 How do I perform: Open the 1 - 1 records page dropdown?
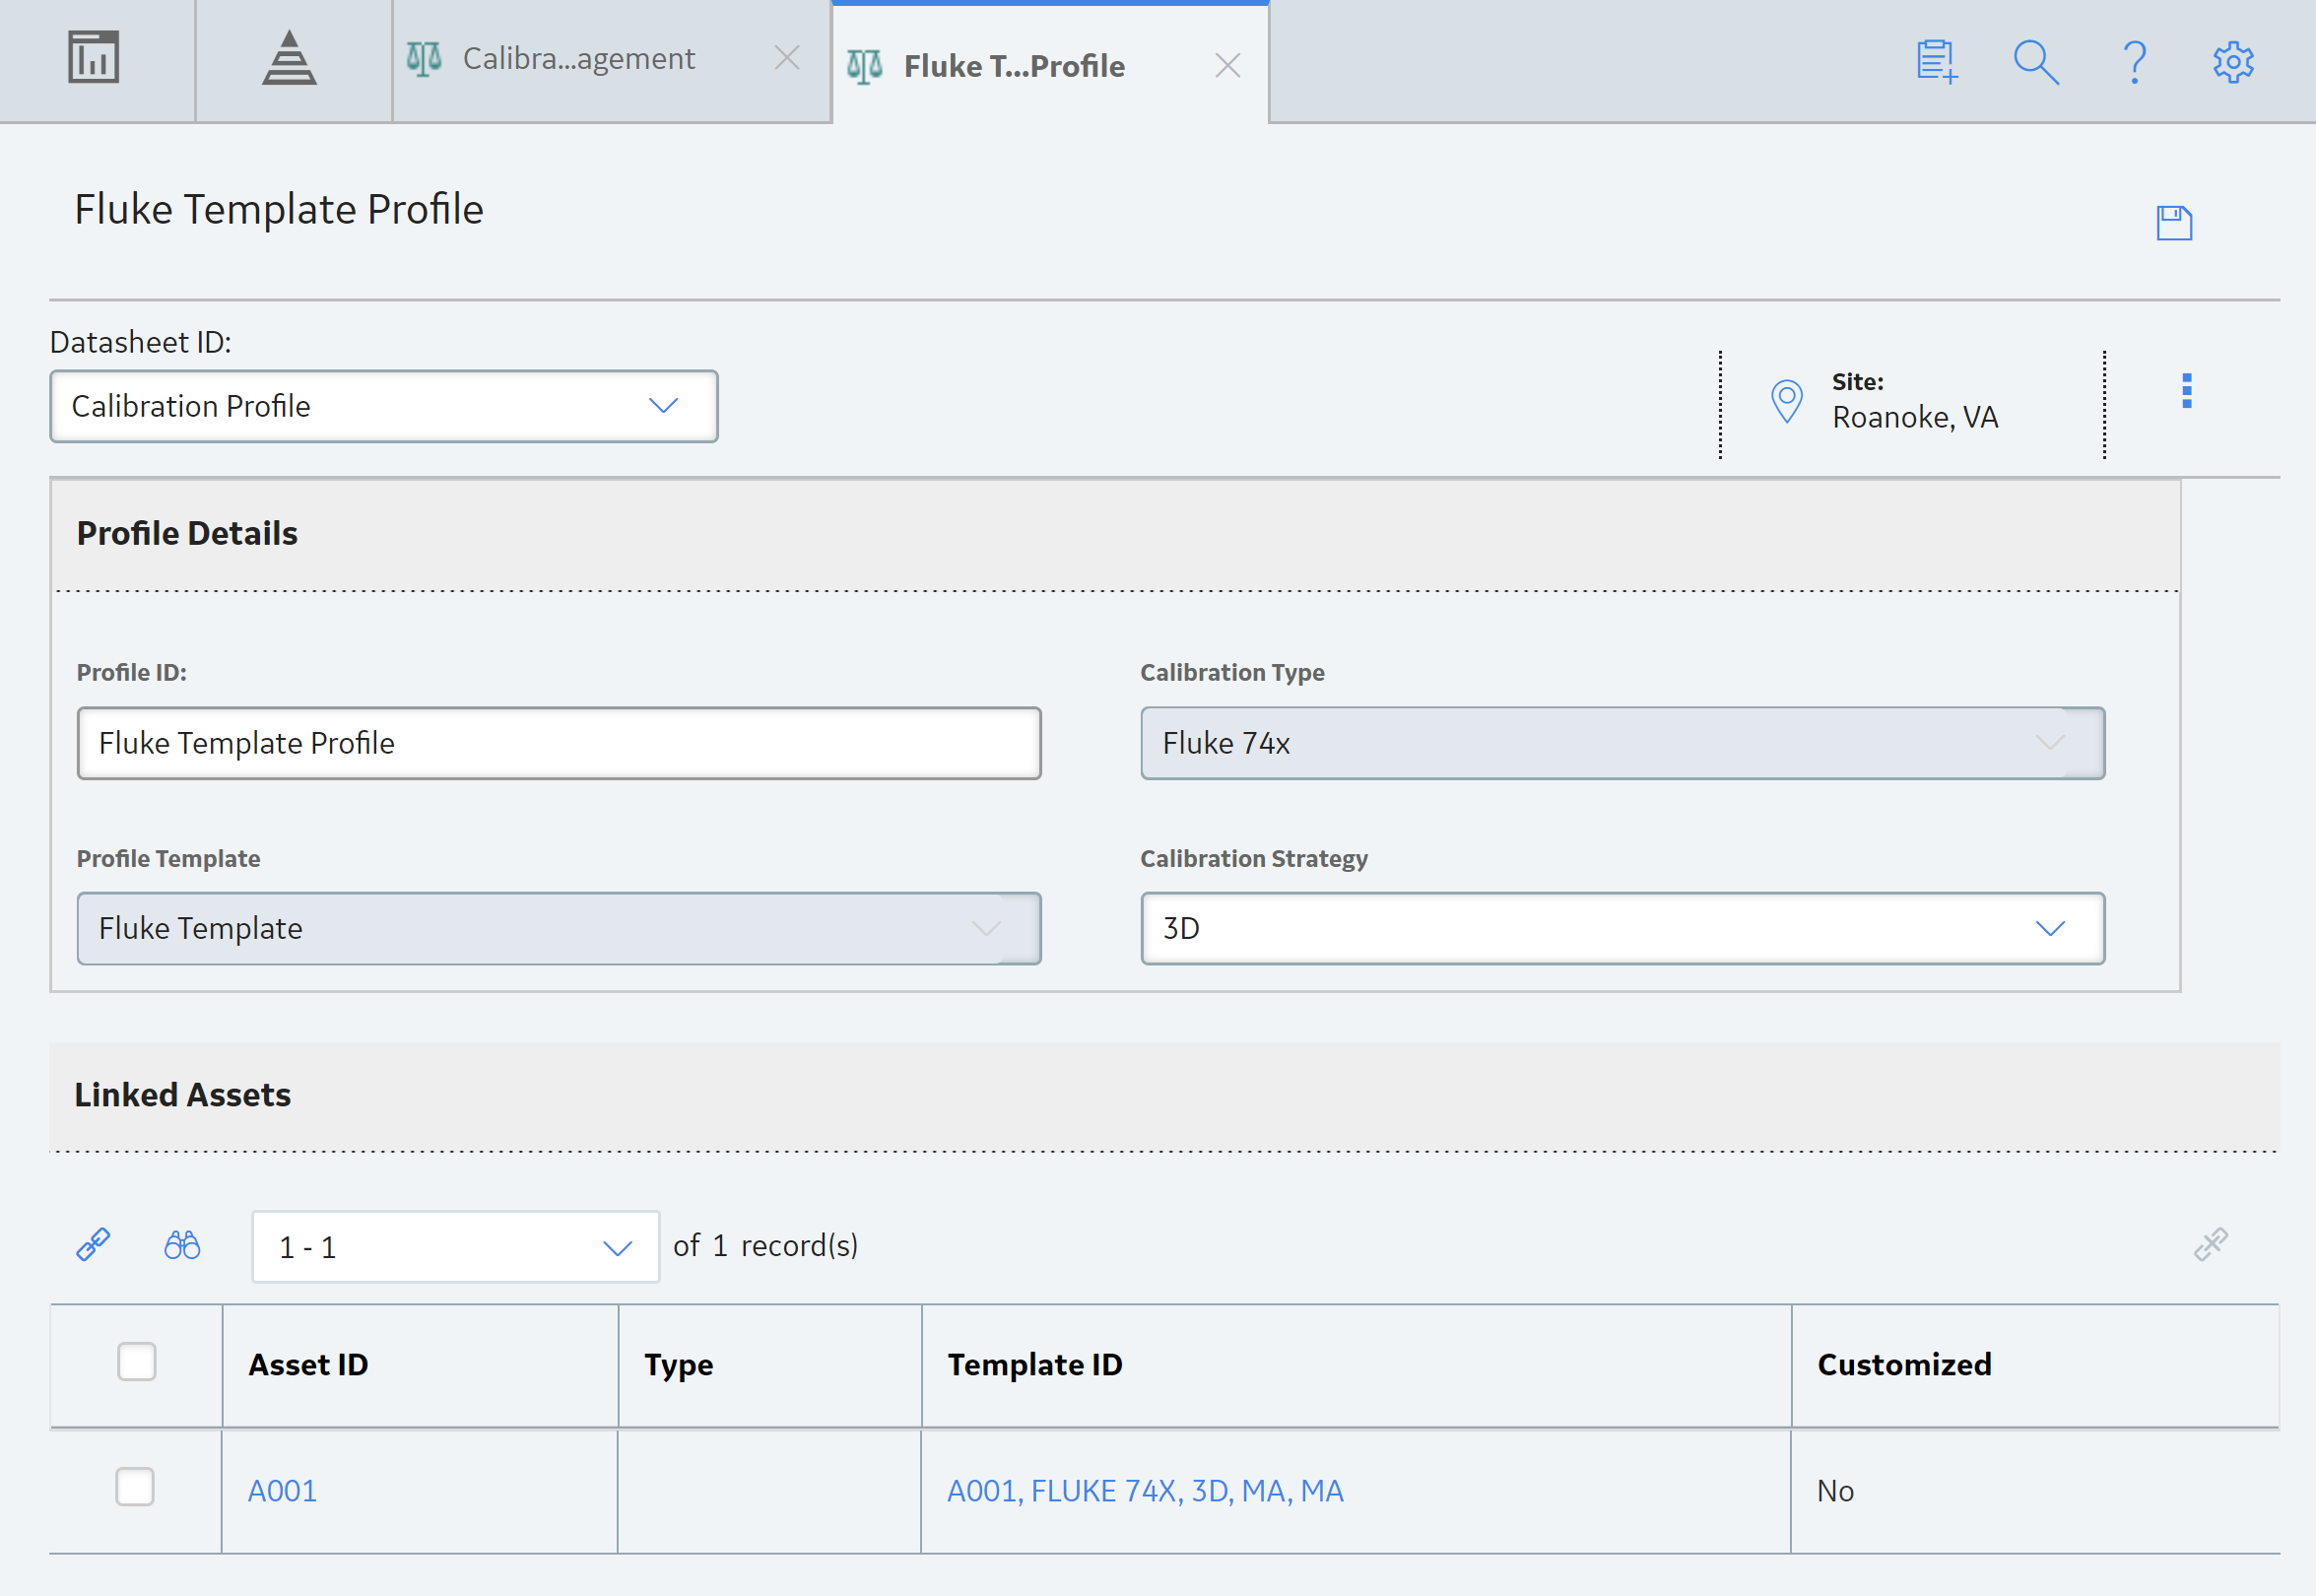click(x=455, y=1246)
